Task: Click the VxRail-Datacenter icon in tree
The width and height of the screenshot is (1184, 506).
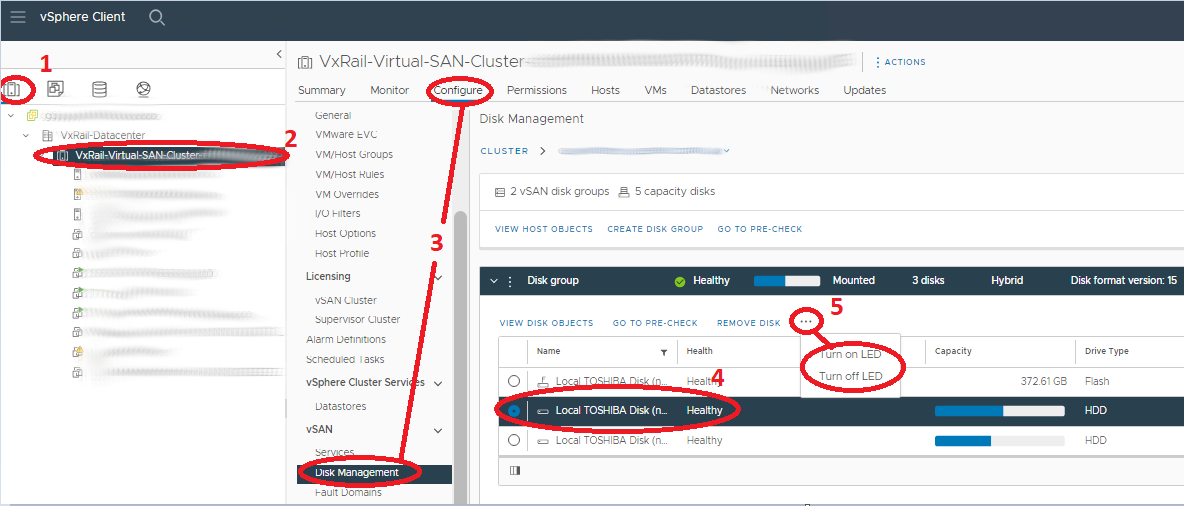Action: click(48, 135)
